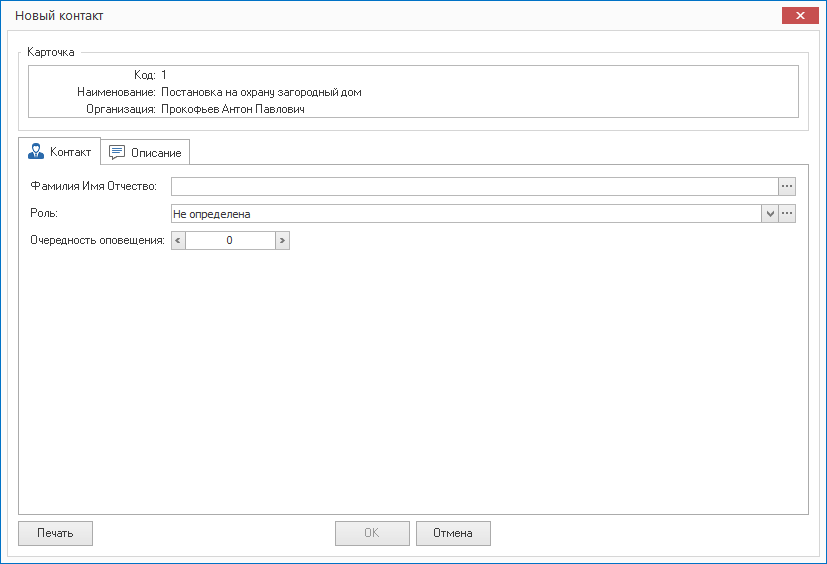Image resolution: width=827 pixels, height=564 pixels.
Task: Click the Код value 1
Action: pyautogui.click(x=164, y=75)
